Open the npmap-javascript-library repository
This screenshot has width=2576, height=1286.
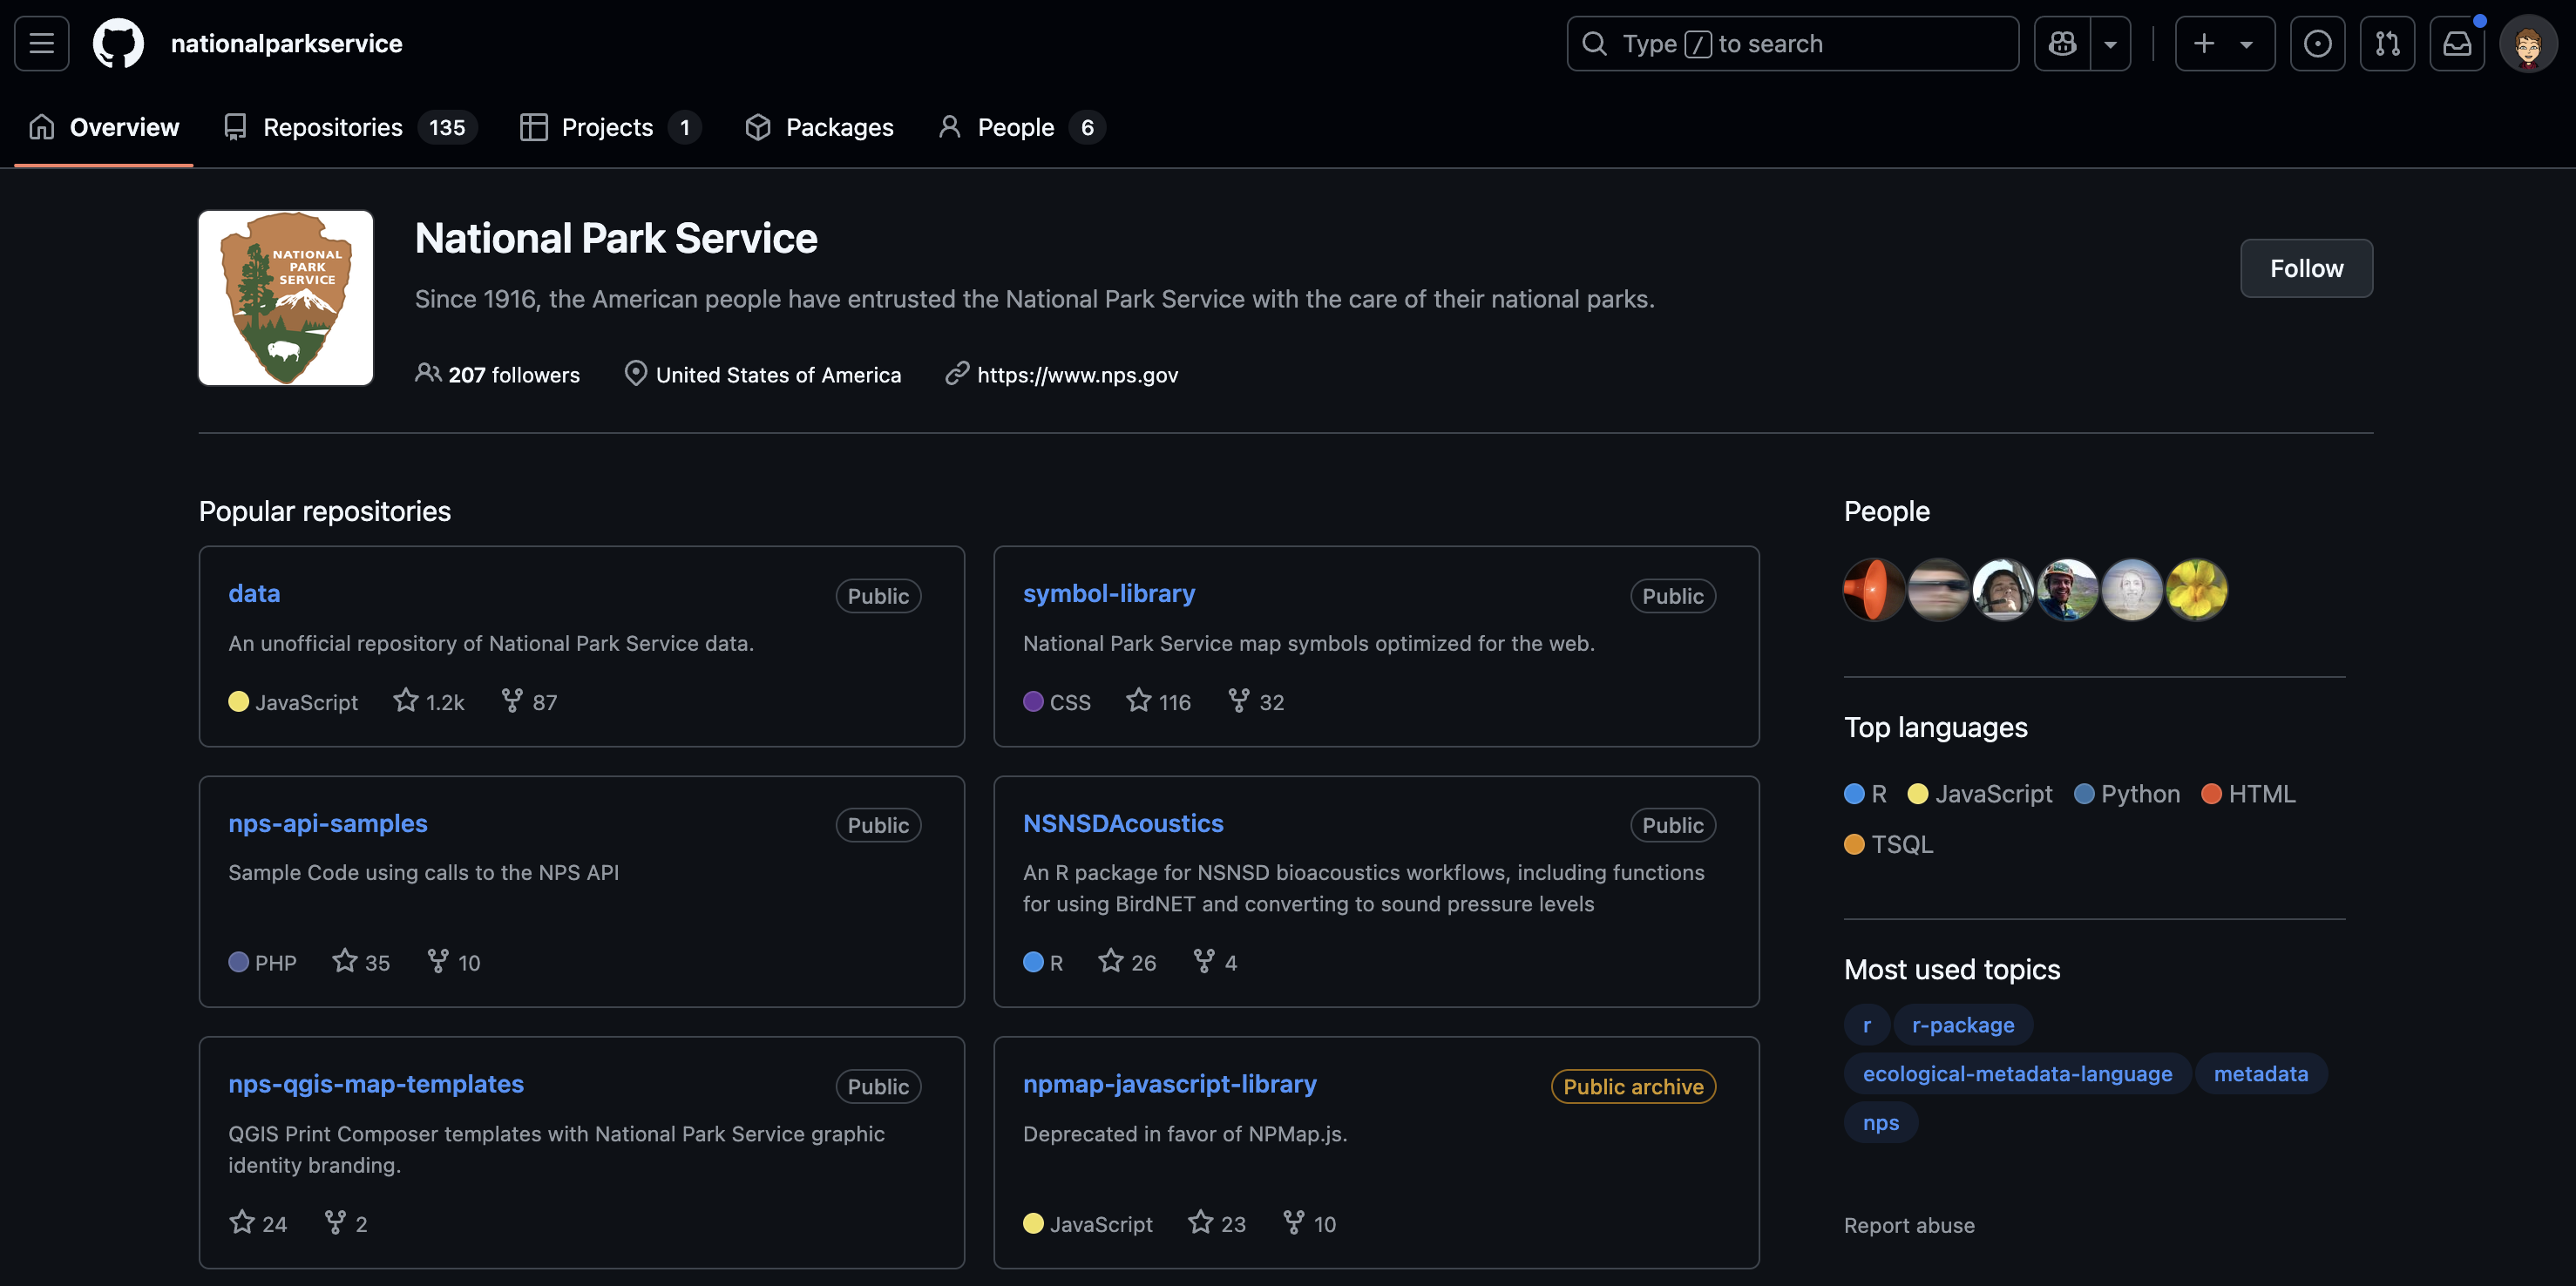click(x=1169, y=1084)
